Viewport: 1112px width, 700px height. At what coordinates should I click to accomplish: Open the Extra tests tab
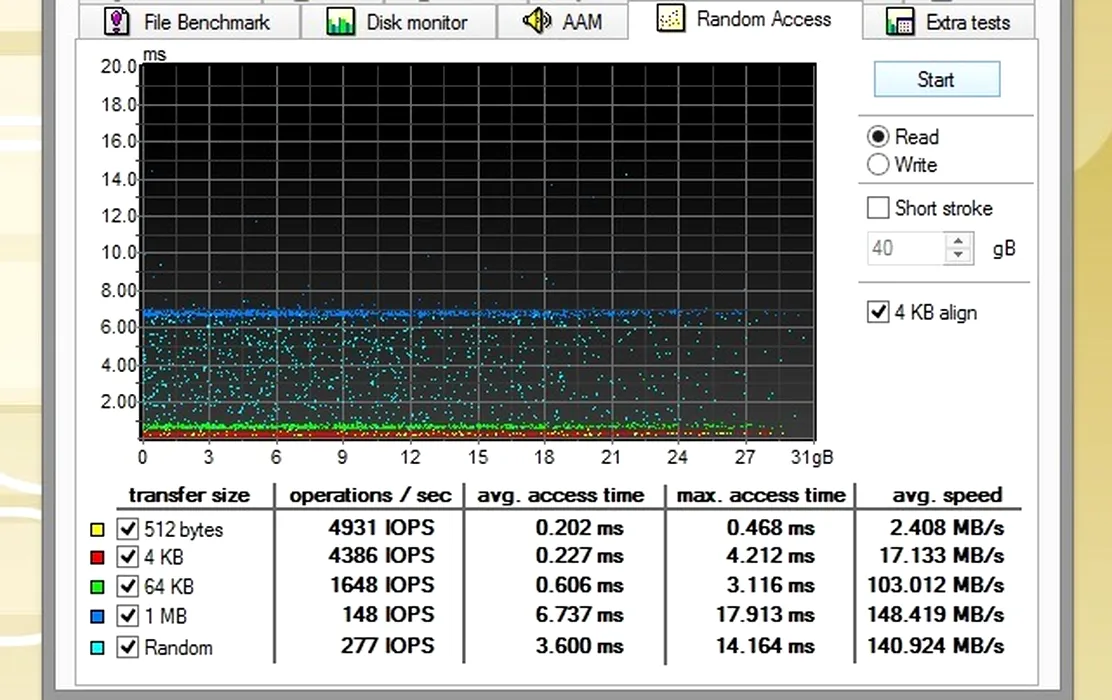pyautogui.click(x=967, y=22)
